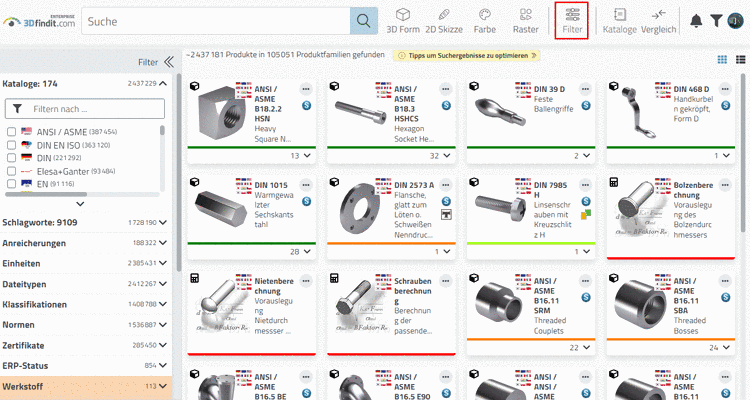Check the DIN EN ISO catalog checkbox
Viewport: 750px width, 400px height.
click(11, 145)
